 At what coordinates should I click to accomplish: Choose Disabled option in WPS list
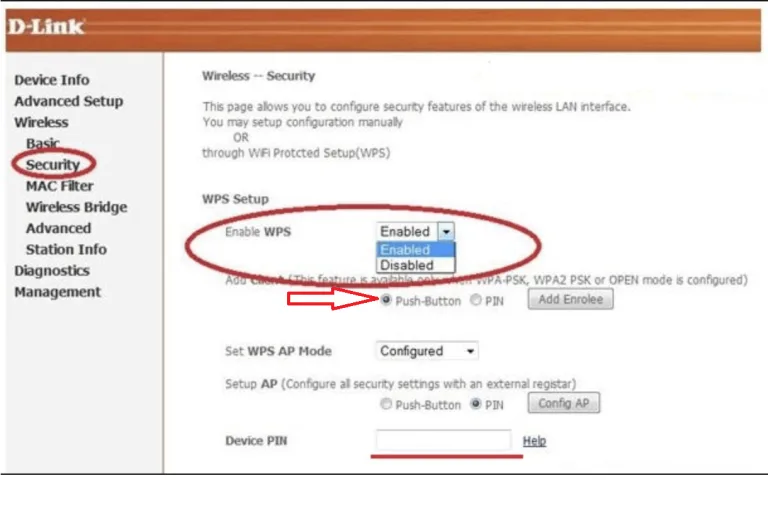tap(415, 265)
